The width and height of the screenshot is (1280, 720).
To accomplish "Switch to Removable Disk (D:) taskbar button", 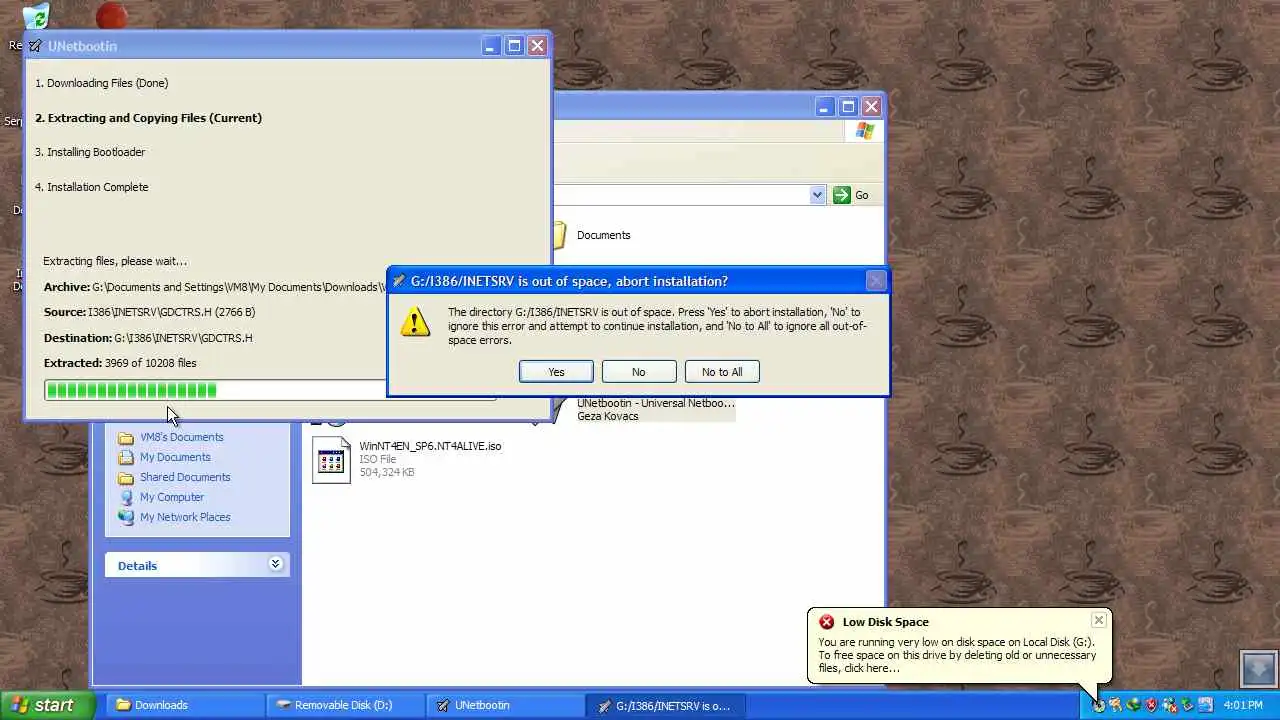I will [x=346, y=705].
